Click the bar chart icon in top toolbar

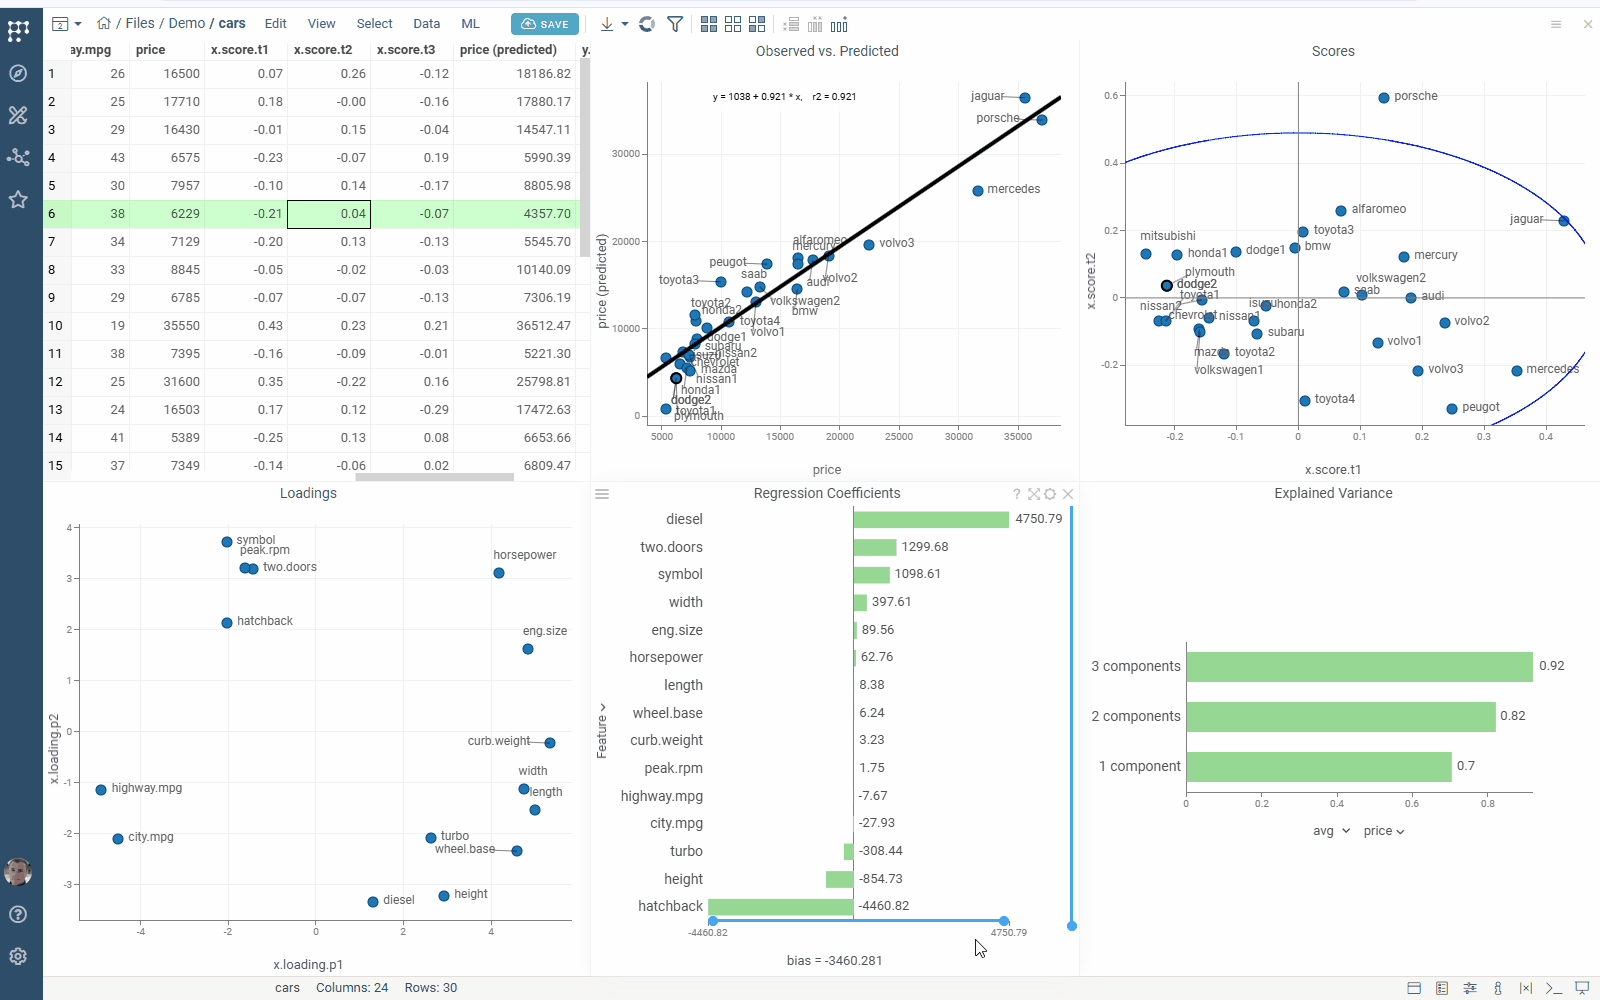point(839,24)
